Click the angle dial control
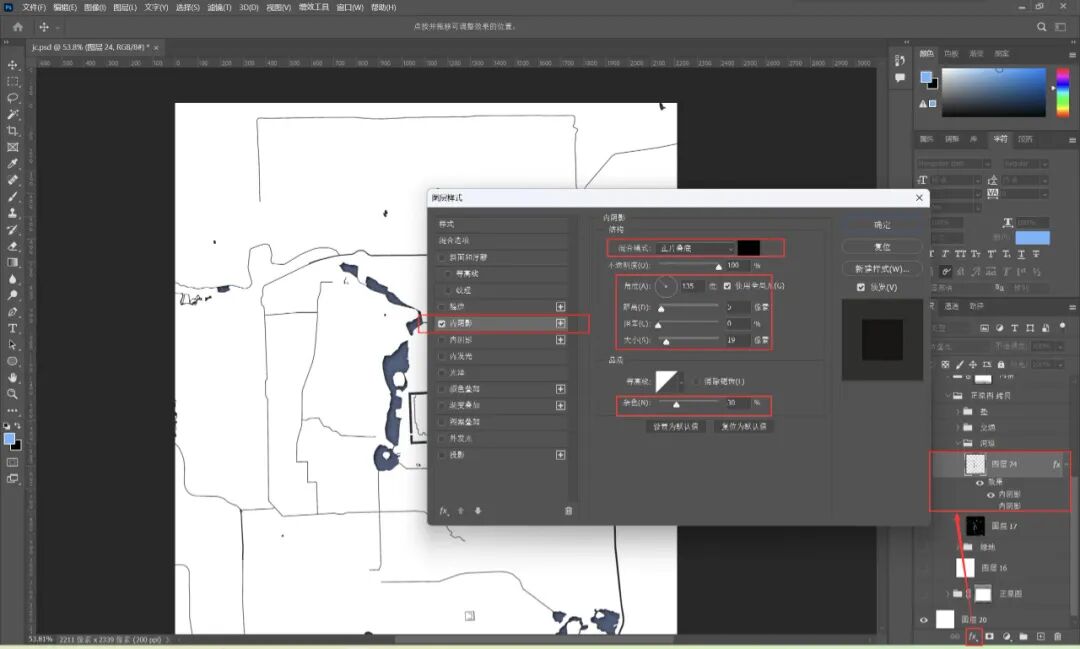Viewport: 1080px width, 649px height. click(665, 286)
